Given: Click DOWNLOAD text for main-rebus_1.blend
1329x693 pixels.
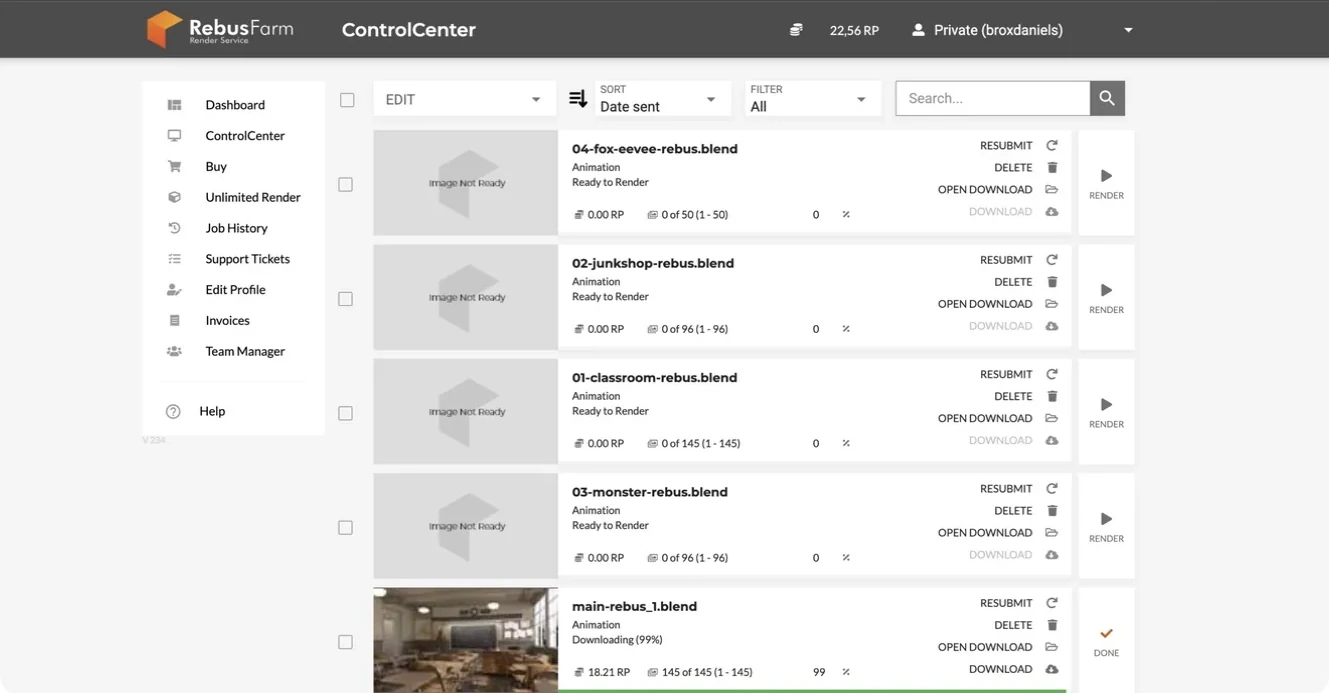Looking at the screenshot, I should [1000, 669].
